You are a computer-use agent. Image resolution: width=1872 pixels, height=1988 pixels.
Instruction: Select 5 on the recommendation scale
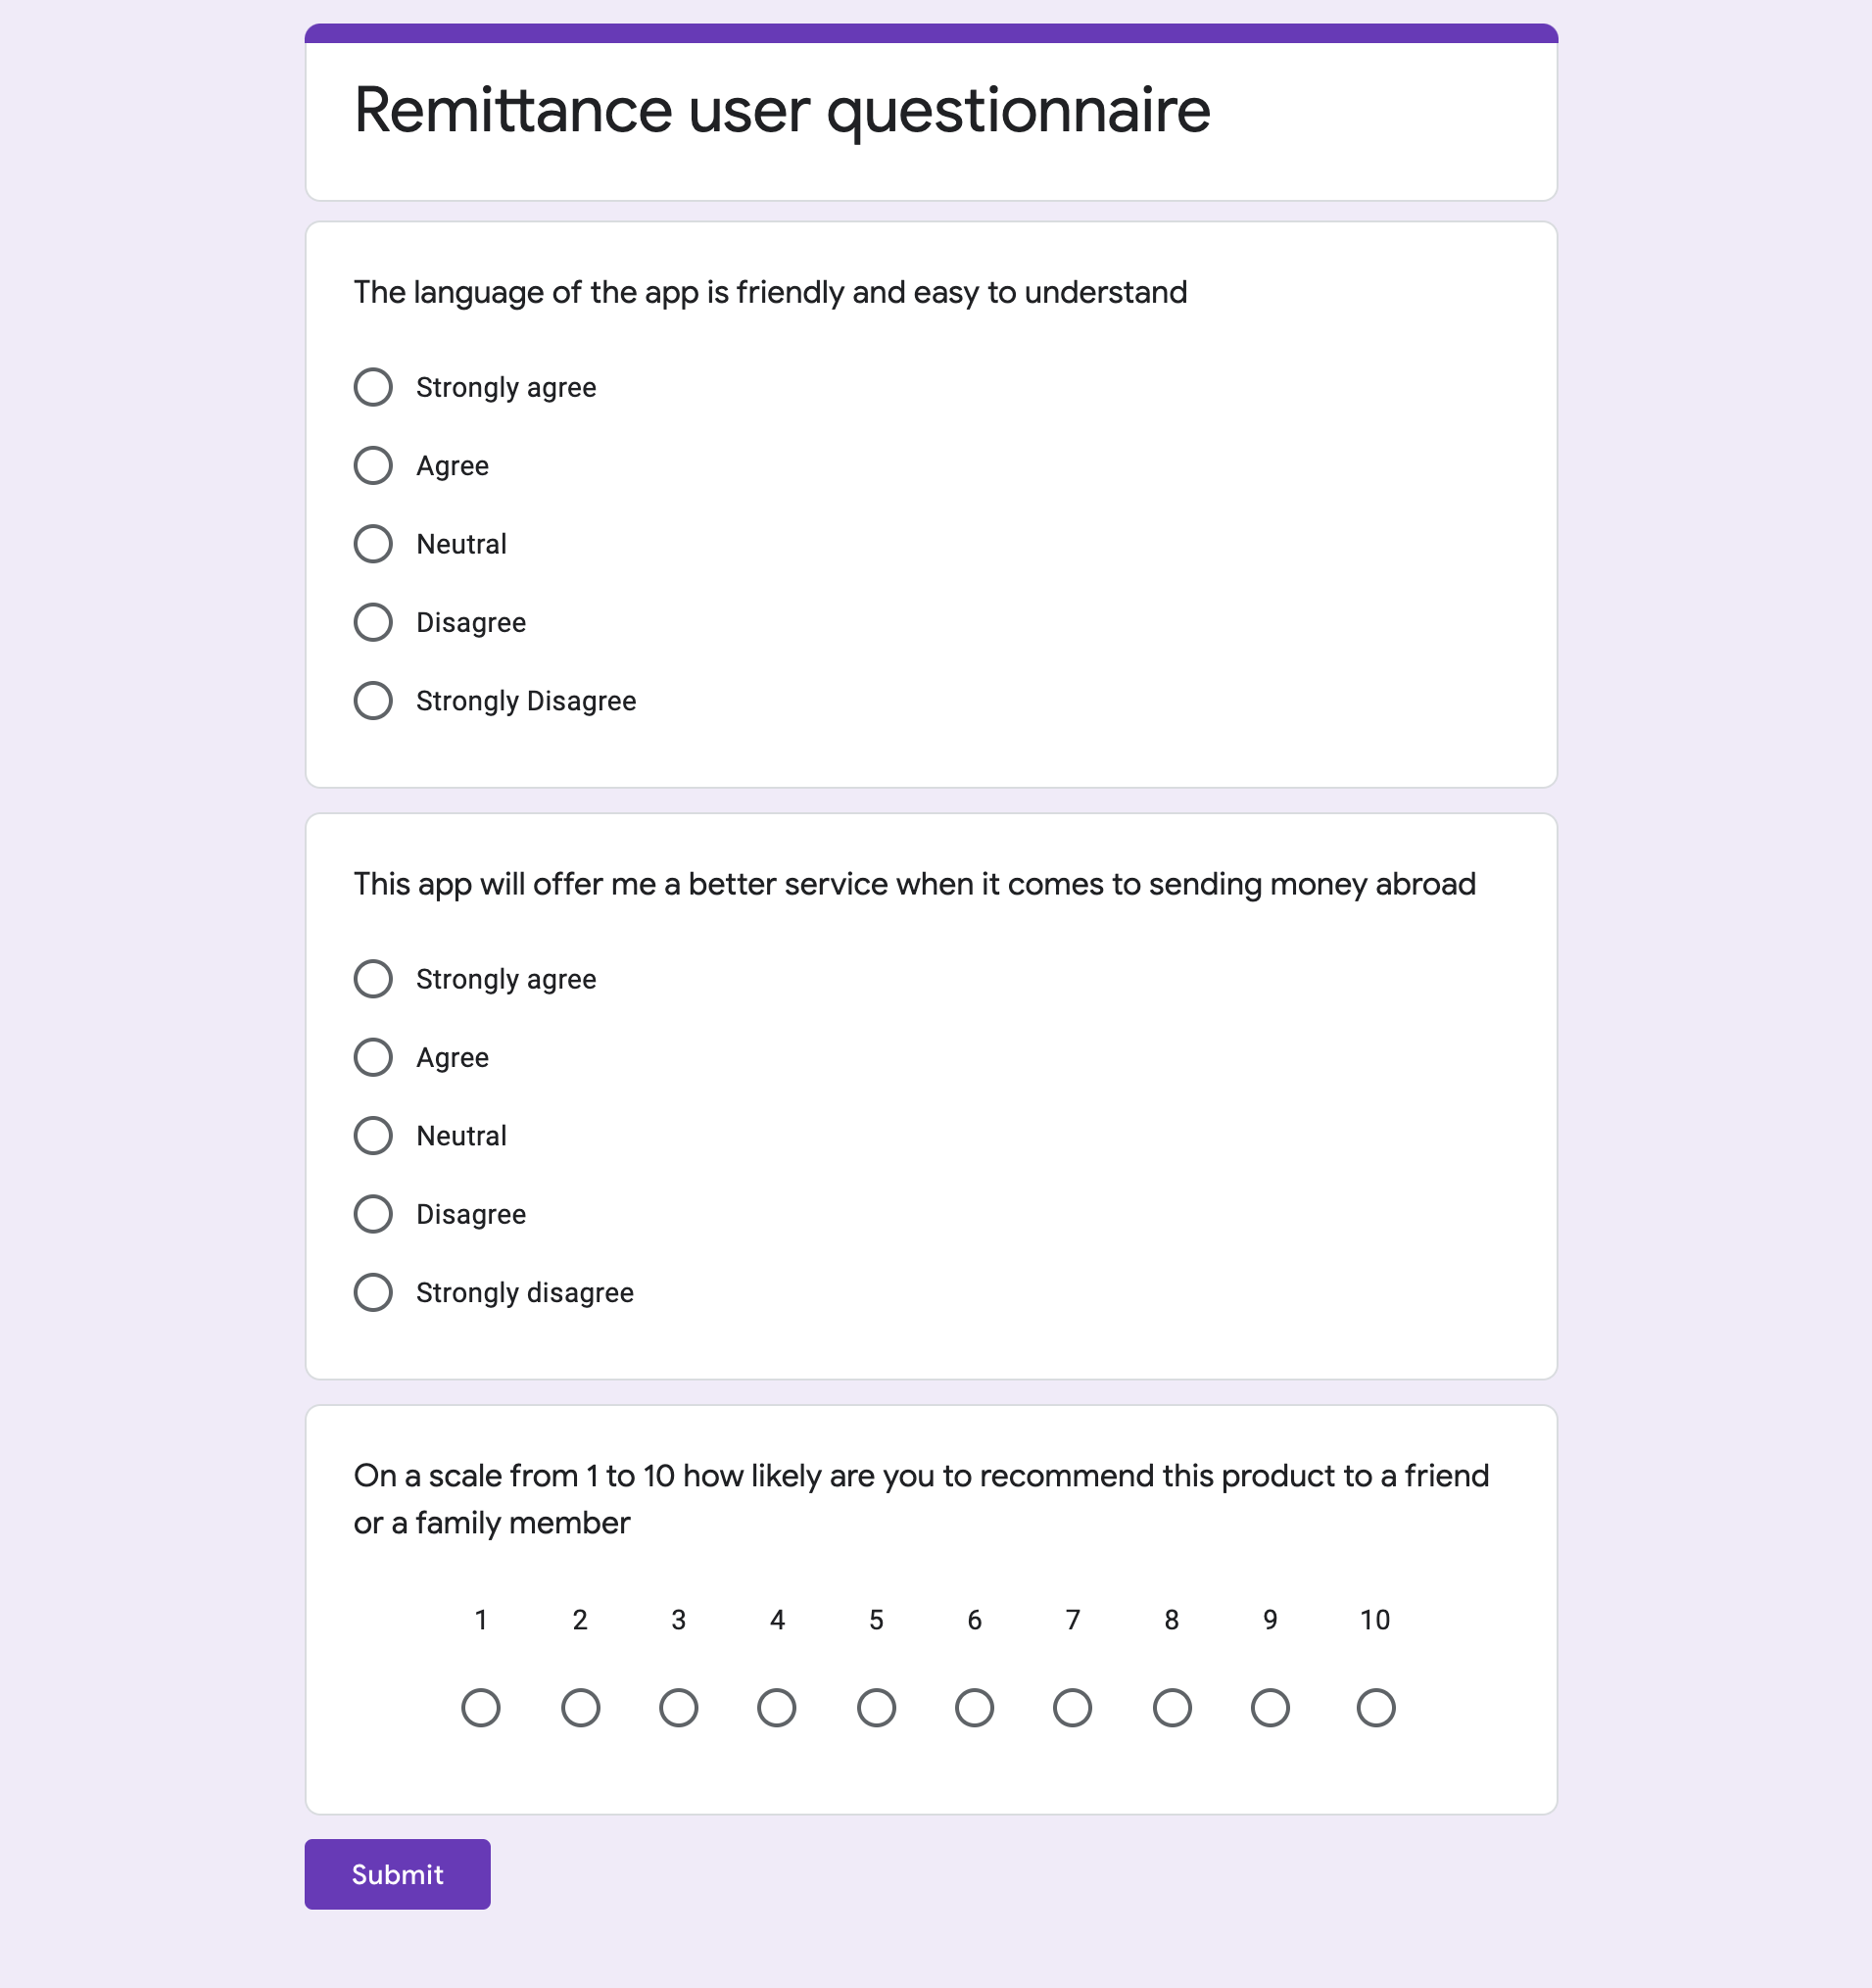coord(876,1708)
